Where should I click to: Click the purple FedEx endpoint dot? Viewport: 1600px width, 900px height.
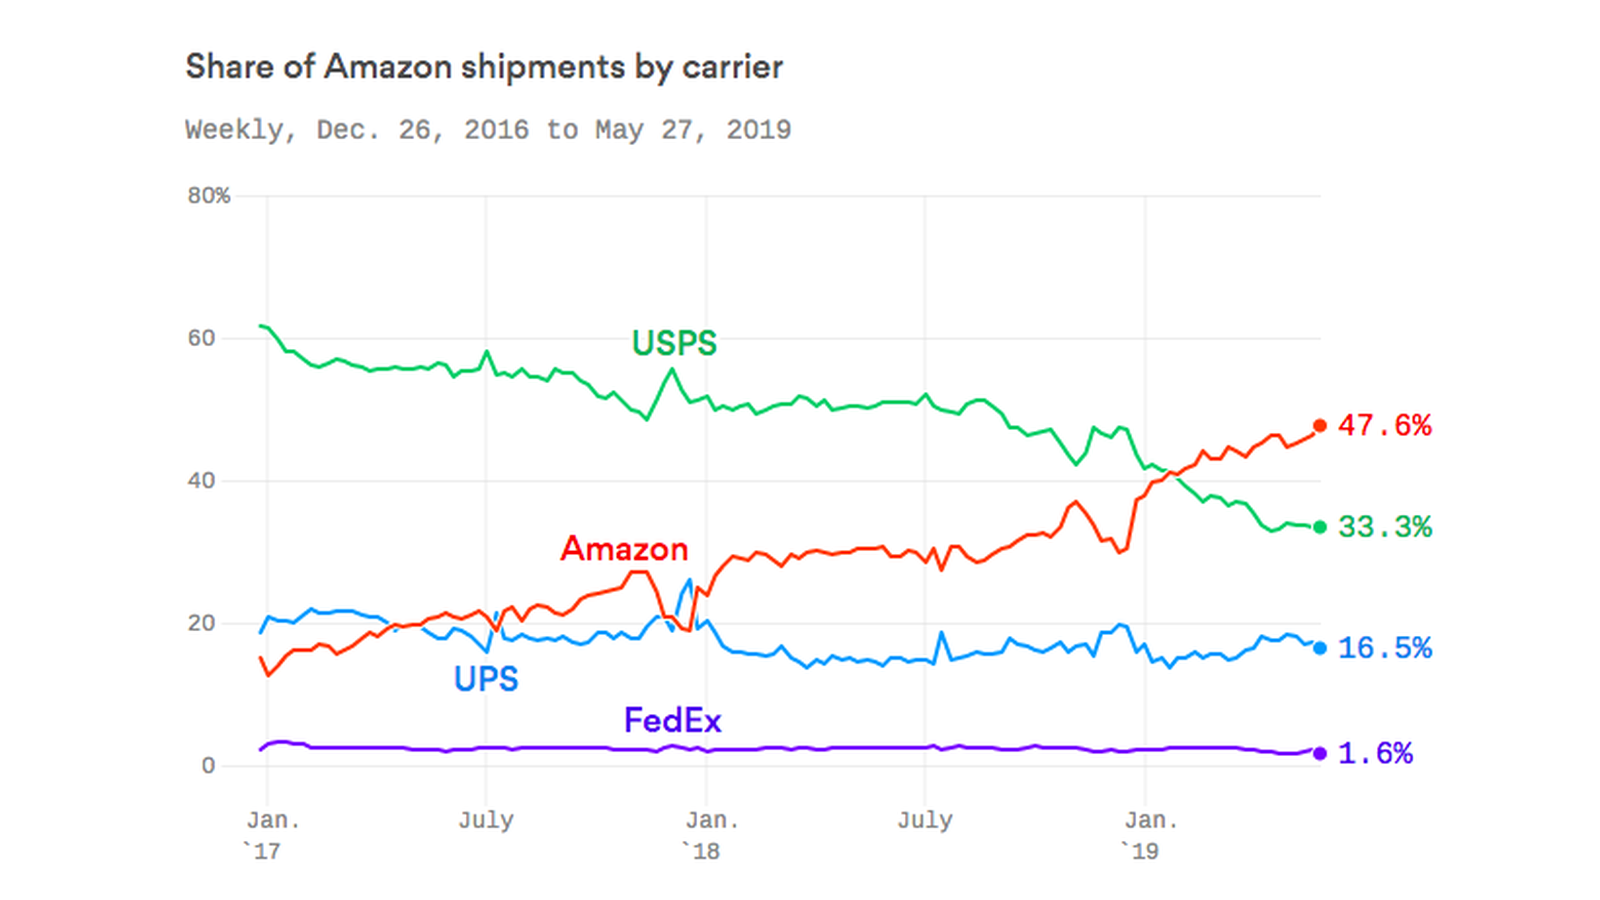(1319, 753)
